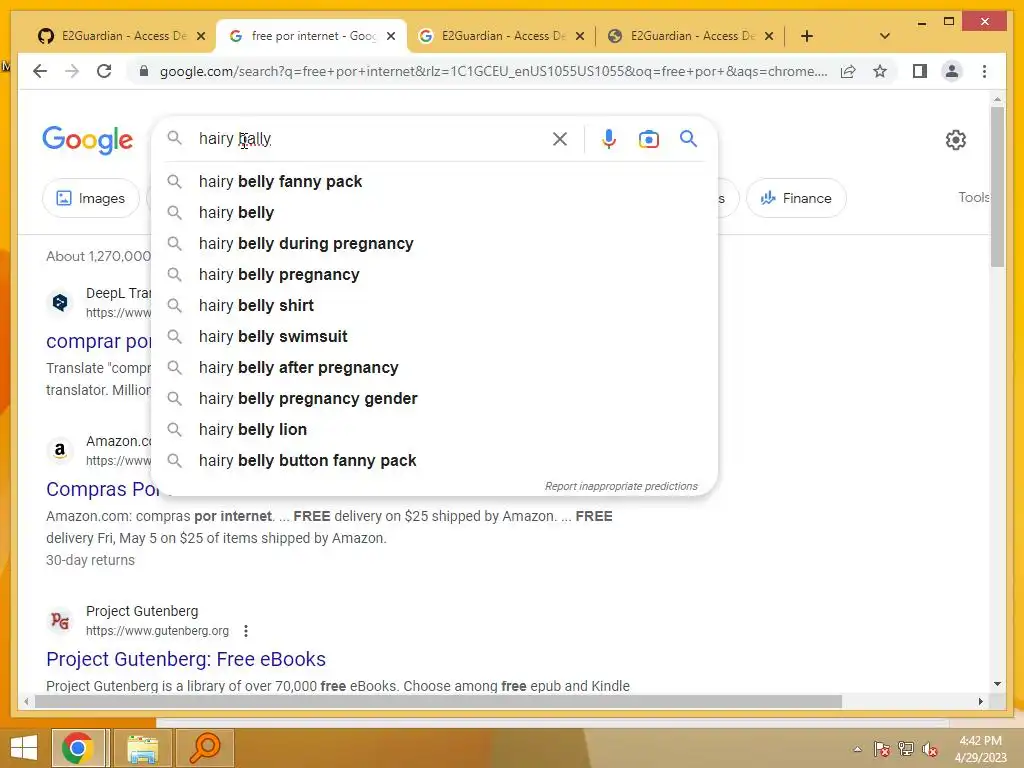Viewport: 1024px width, 768px height.
Task: Open the tab search dropdown arrow
Action: 884,36
